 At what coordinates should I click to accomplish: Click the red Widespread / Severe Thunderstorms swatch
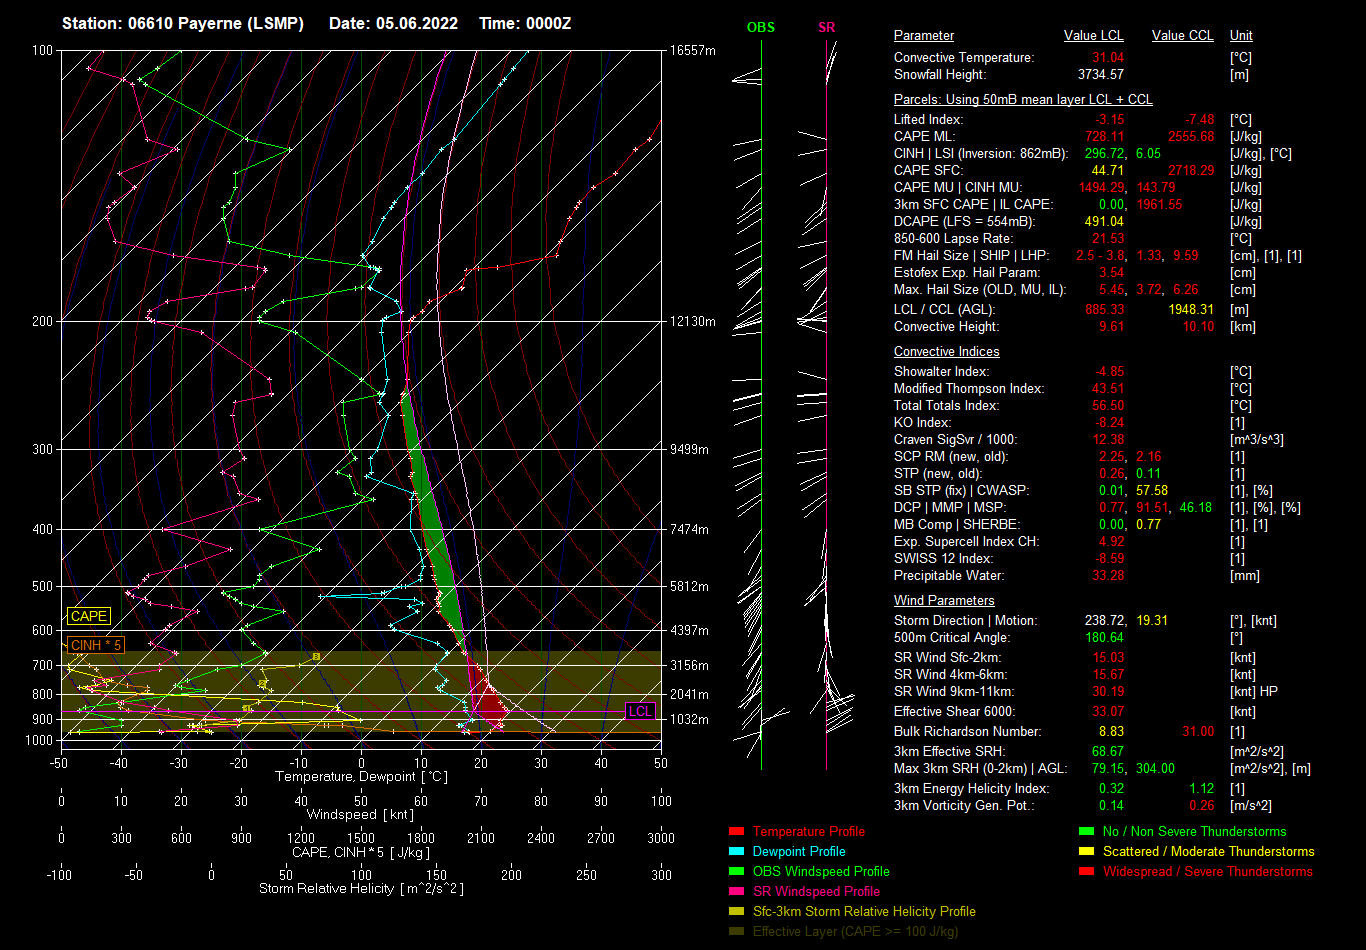pos(1087,872)
